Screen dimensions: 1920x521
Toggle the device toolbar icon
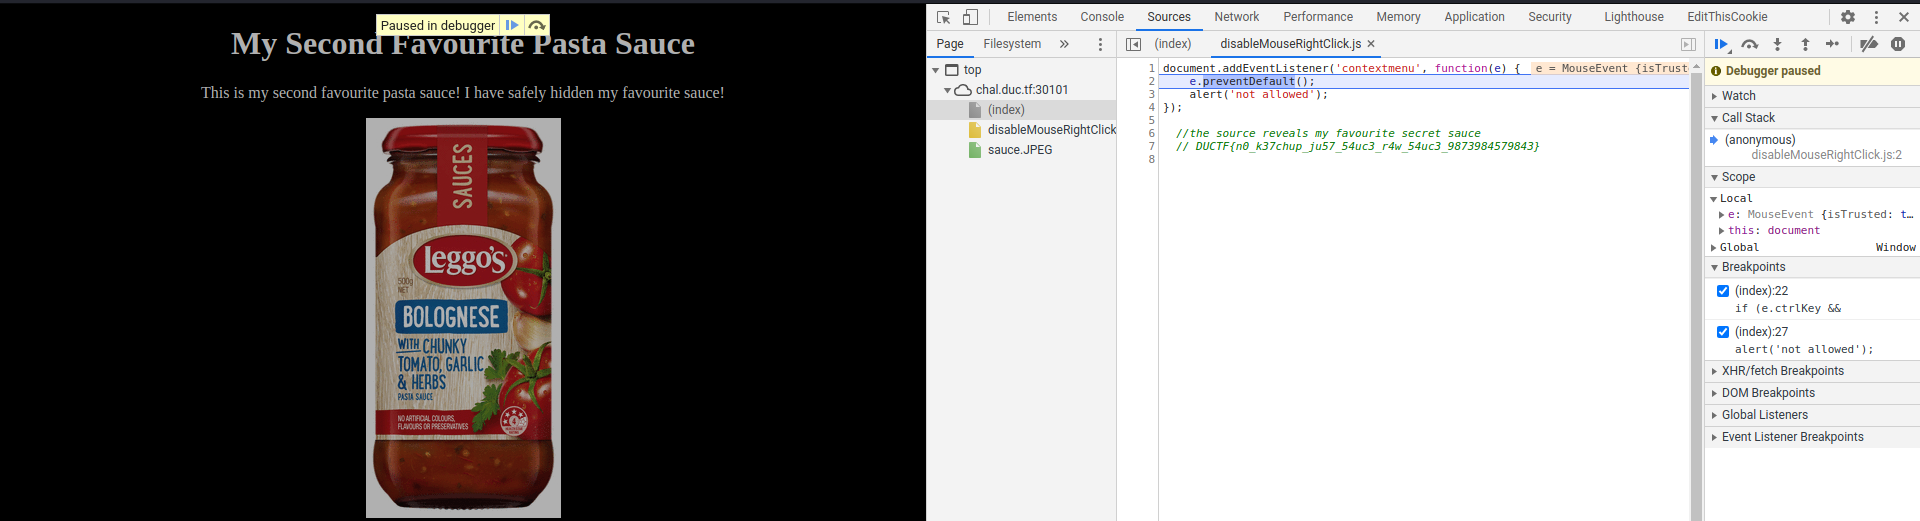click(x=970, y=17)
